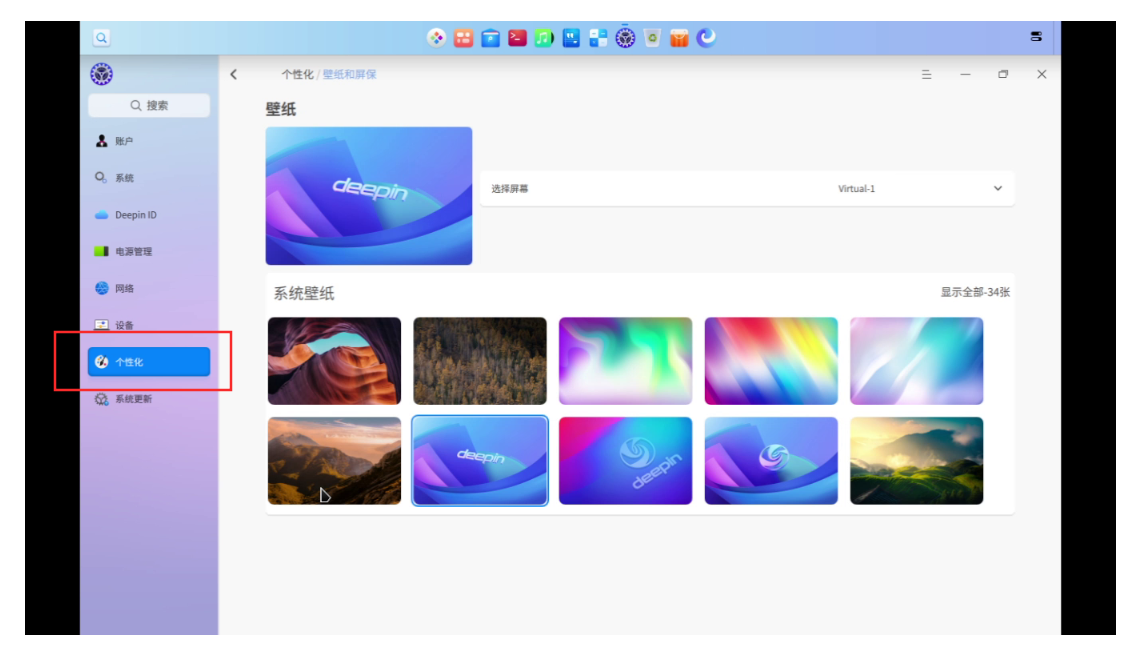Select 网络 in the sidebar
This screenshot has height=651, width=1140.
[x=149, y=289]
